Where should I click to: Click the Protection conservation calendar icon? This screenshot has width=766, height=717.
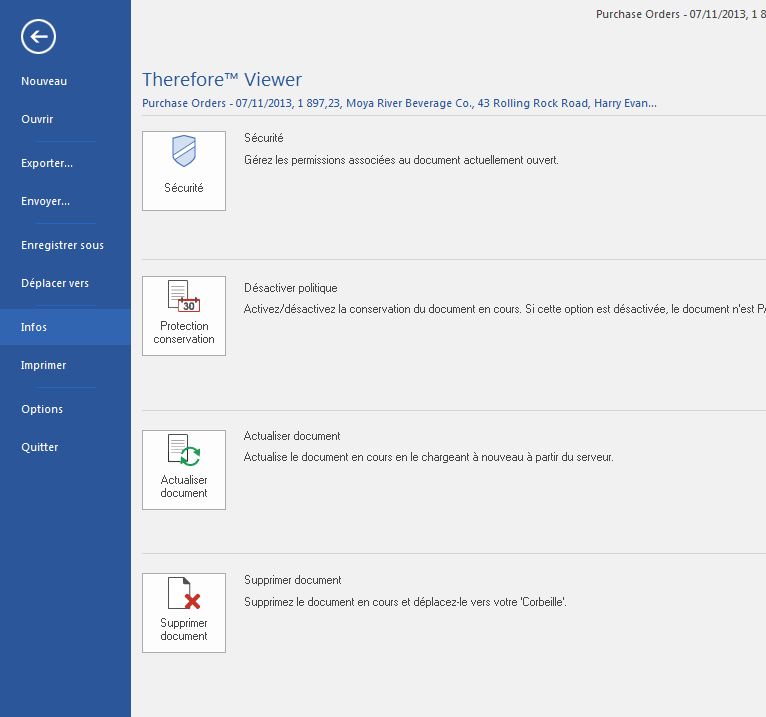pyautogui.click(x=184, y=298)
